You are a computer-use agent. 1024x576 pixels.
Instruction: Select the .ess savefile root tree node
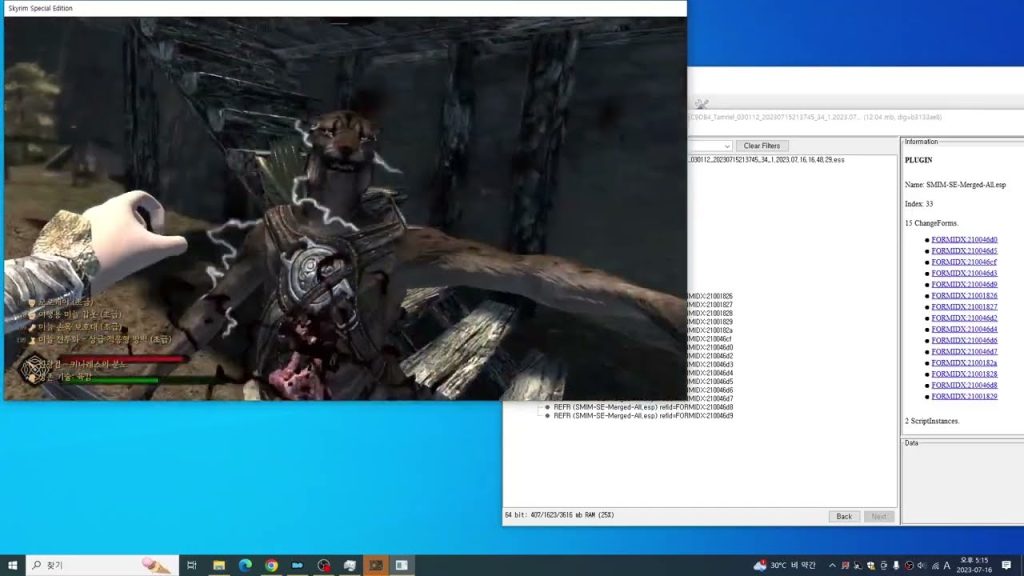(x=765, y=160)
